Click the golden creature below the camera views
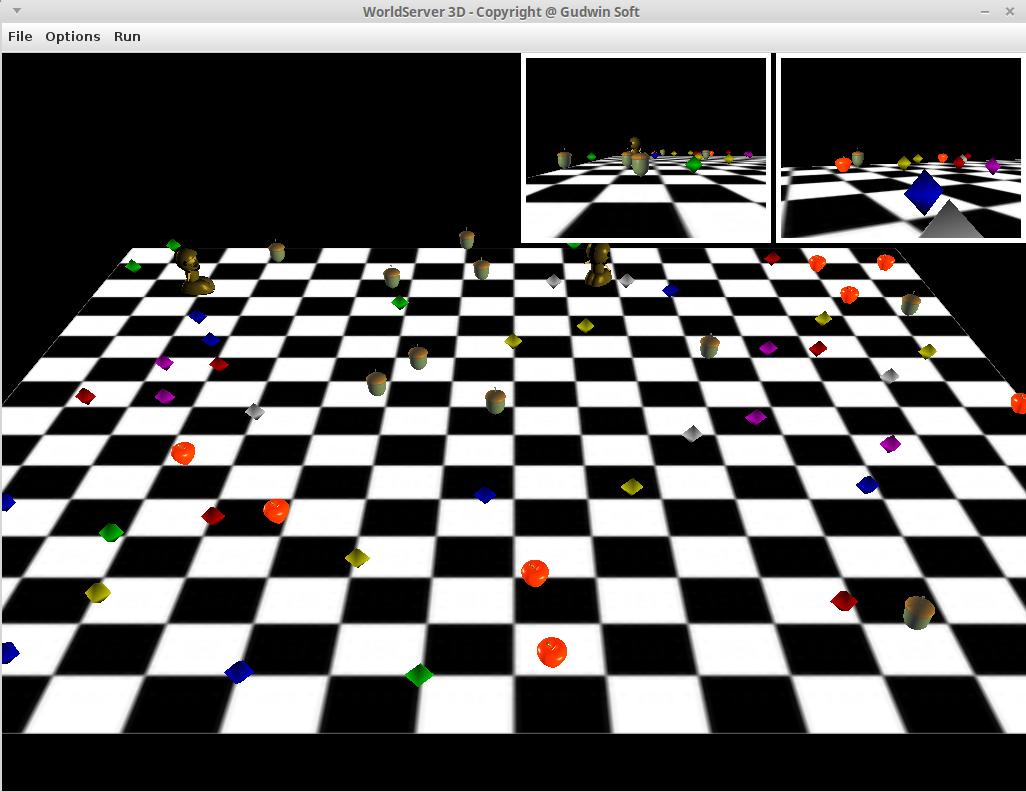 [598, 265]
